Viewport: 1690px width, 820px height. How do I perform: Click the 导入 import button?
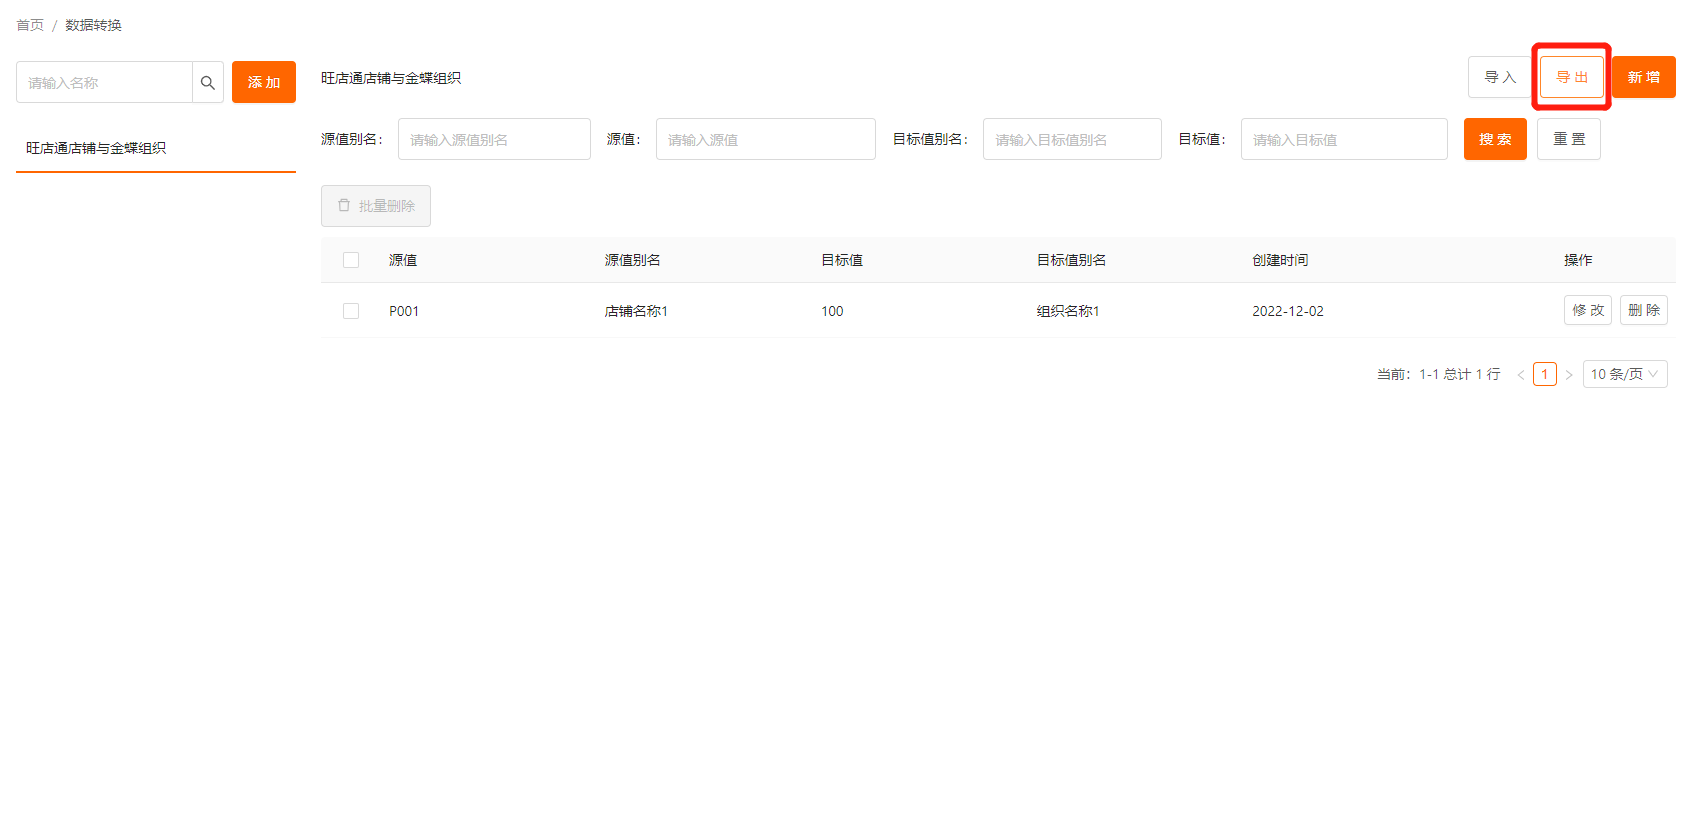[x=1499, y=77]
